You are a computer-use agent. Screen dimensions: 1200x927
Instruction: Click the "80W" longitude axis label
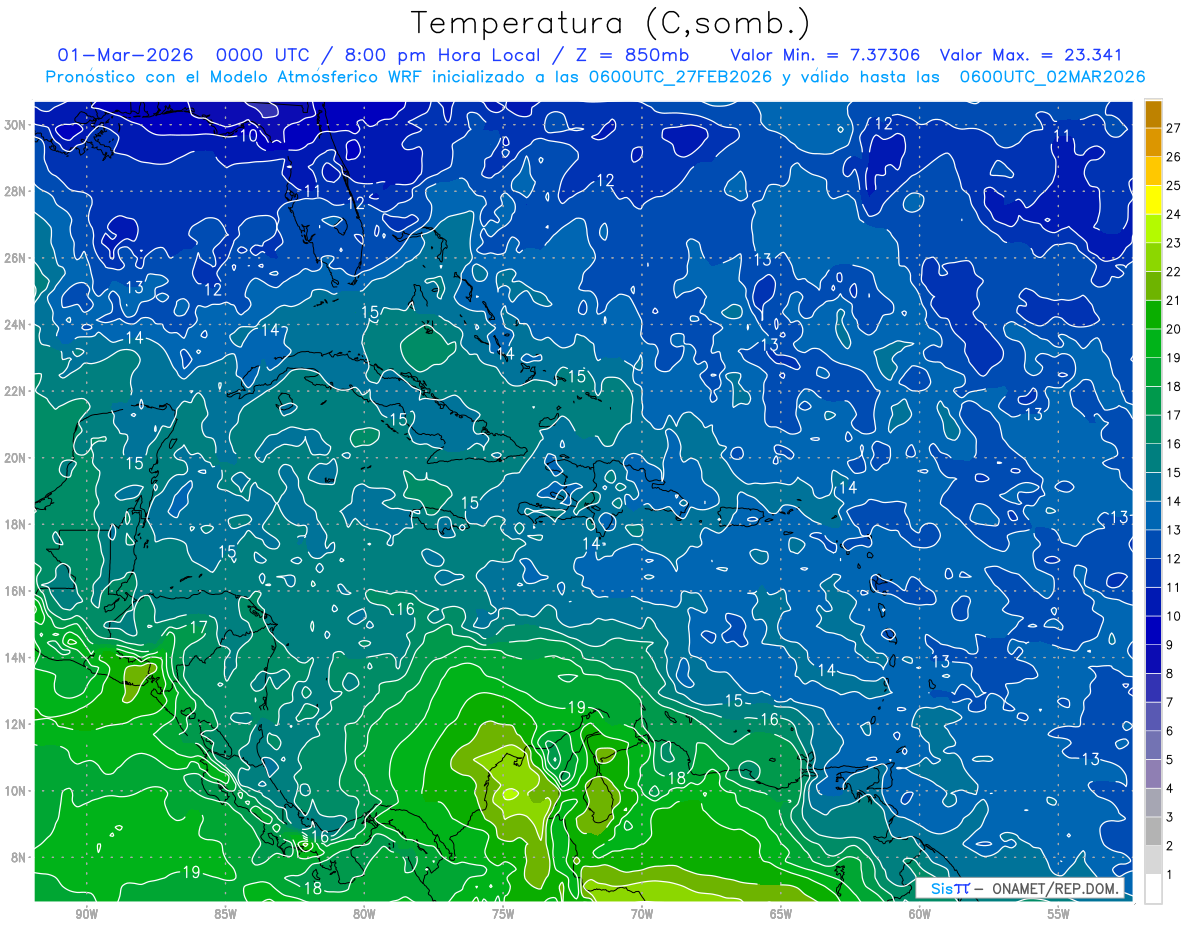coord(364,914)
